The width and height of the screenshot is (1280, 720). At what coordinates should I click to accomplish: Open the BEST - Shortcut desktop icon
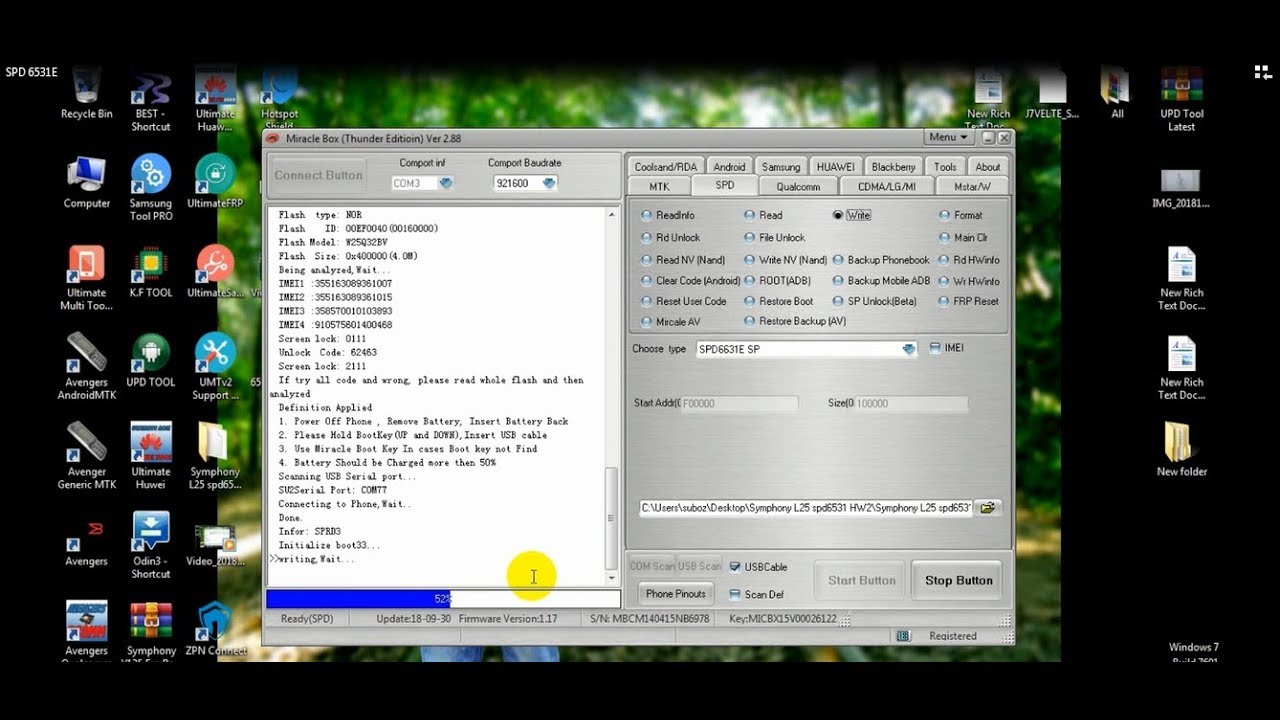tap(151, 100)
